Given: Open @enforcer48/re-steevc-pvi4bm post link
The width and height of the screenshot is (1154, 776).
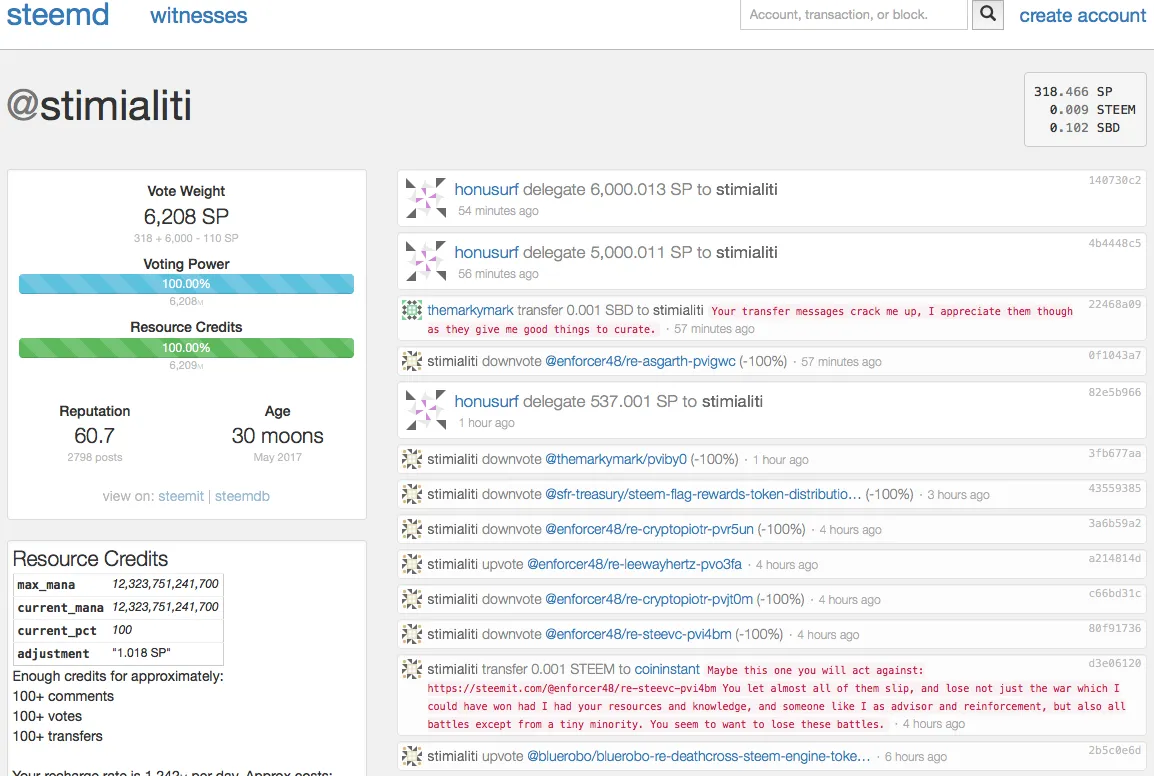Looking at the screenshot, I should click(638, 634).
